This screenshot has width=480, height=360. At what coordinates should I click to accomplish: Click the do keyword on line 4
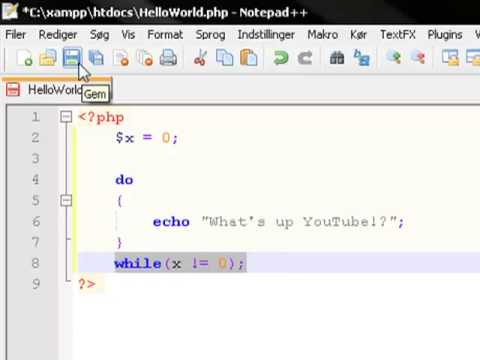click(124, 180)
